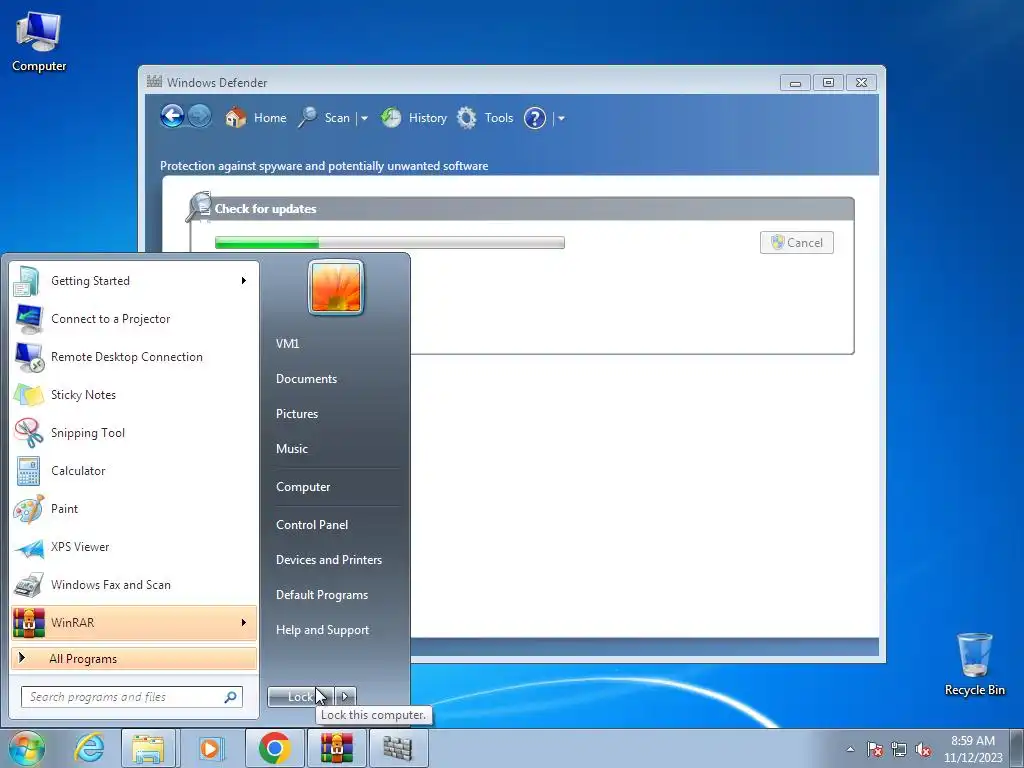Select the Recycle Bin desktop icon

tap(974, 665)
